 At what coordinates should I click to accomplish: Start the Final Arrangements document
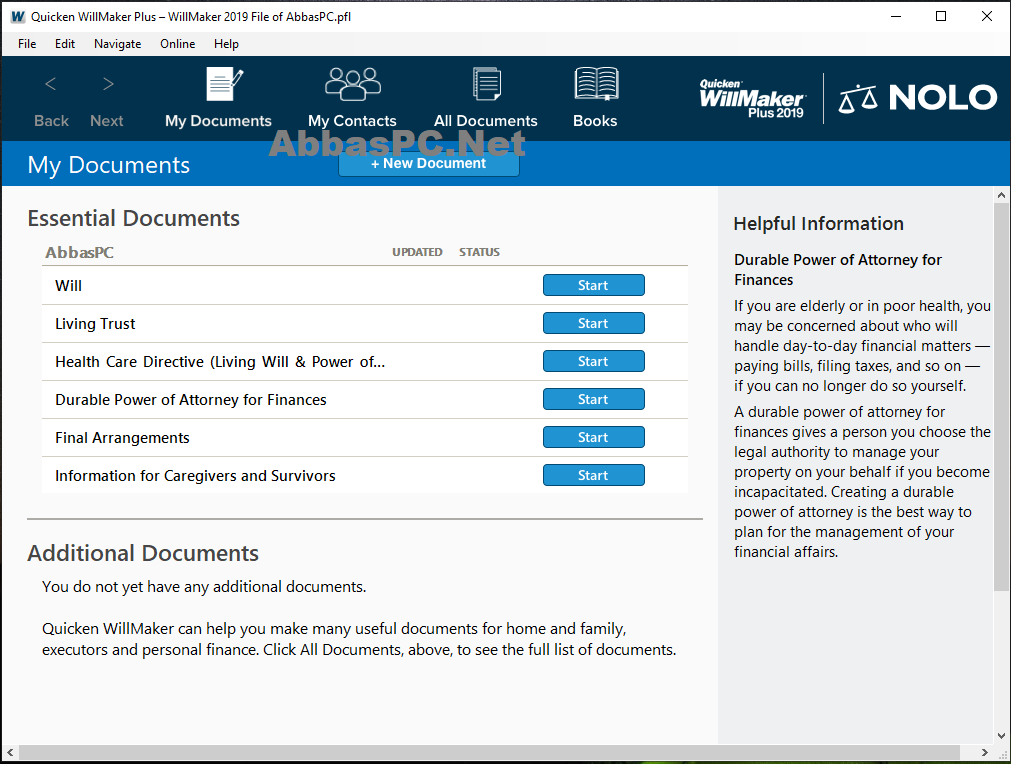pos(593,437)
